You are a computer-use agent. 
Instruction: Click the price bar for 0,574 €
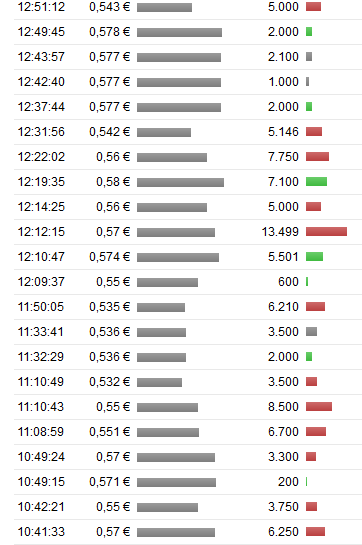pos(178,257)
